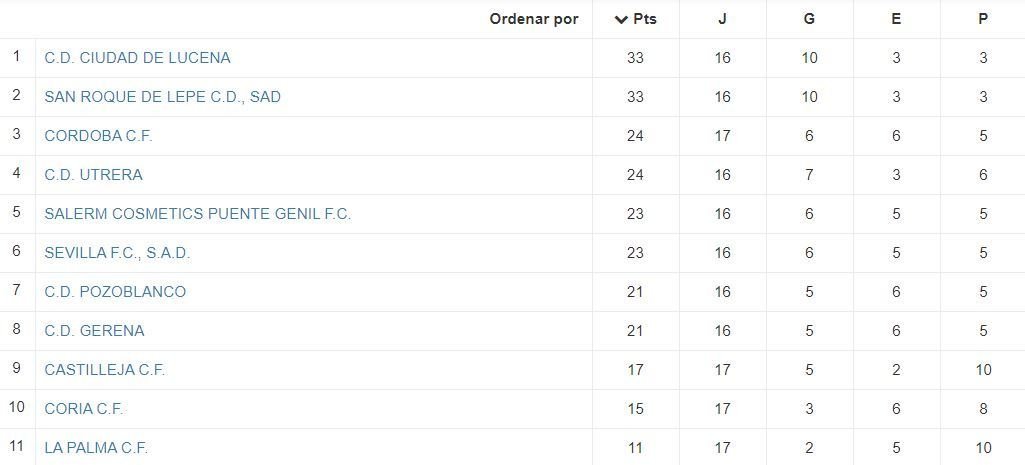Click the Ordenar por label

click(x=534, y=20)
